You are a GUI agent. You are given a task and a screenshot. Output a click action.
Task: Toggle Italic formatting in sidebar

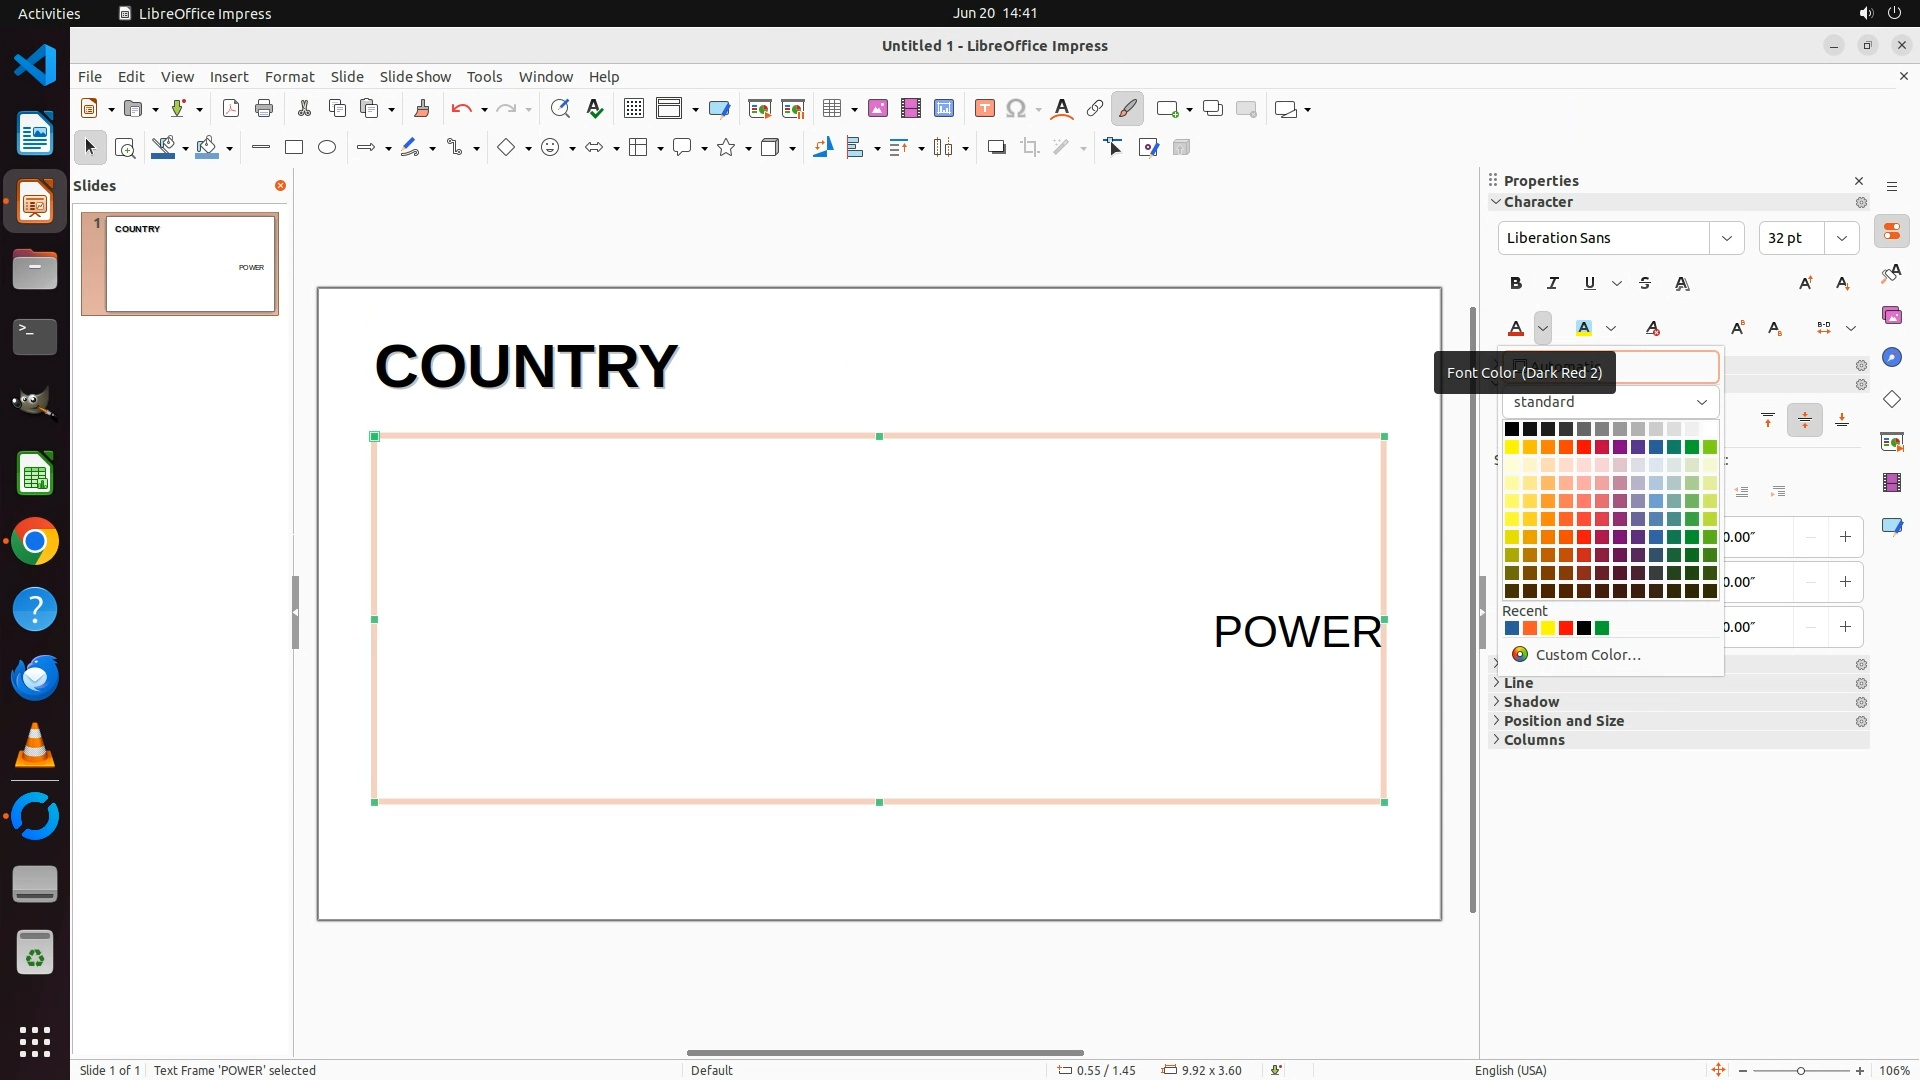click(x=1553, y=284)
